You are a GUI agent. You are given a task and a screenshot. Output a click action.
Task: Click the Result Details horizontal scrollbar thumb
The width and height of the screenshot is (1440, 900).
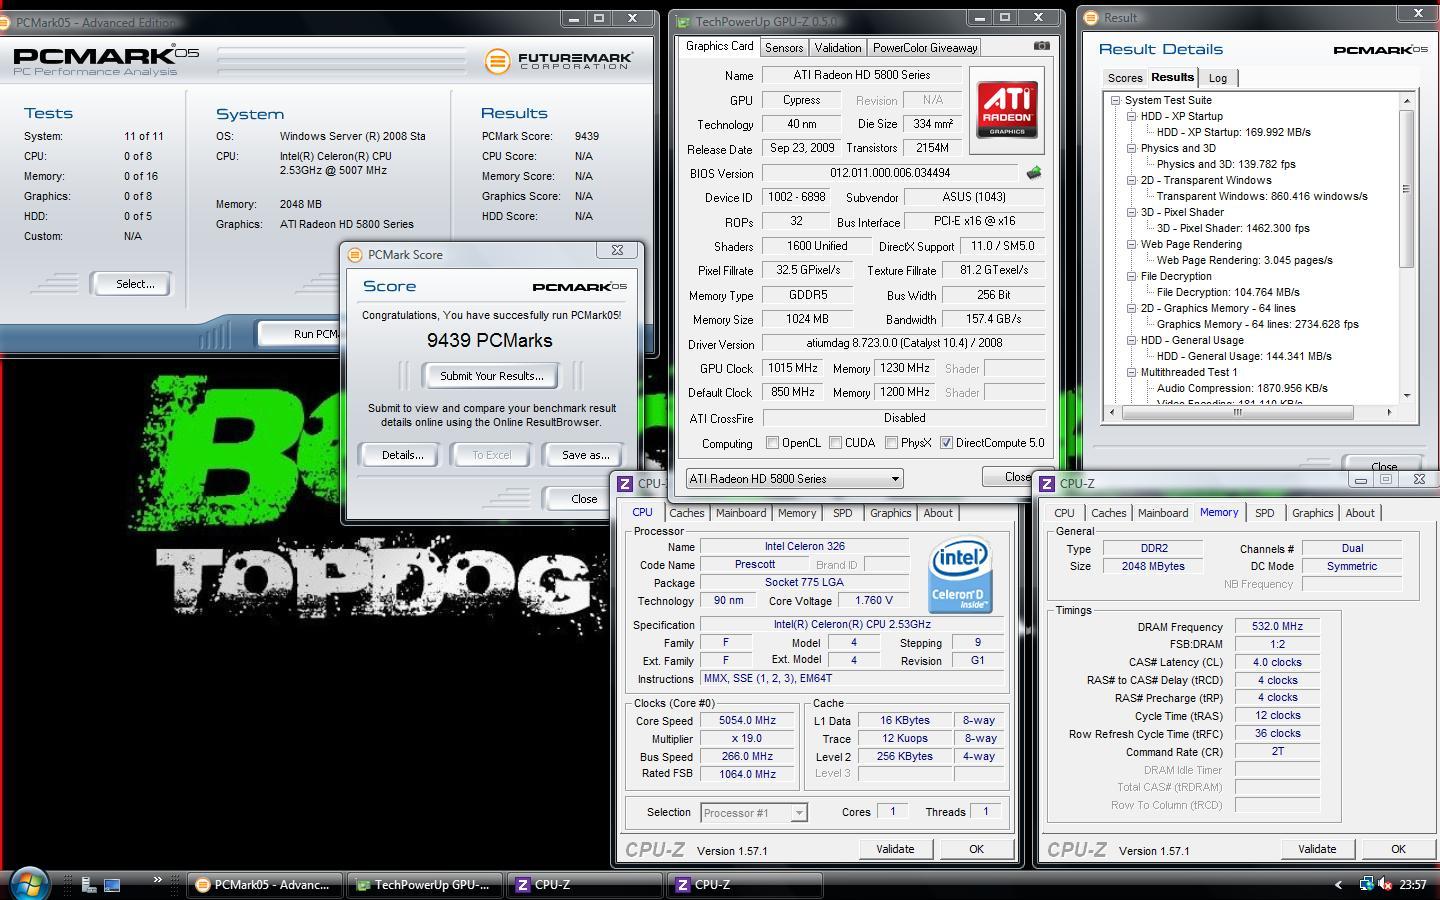1237,412
